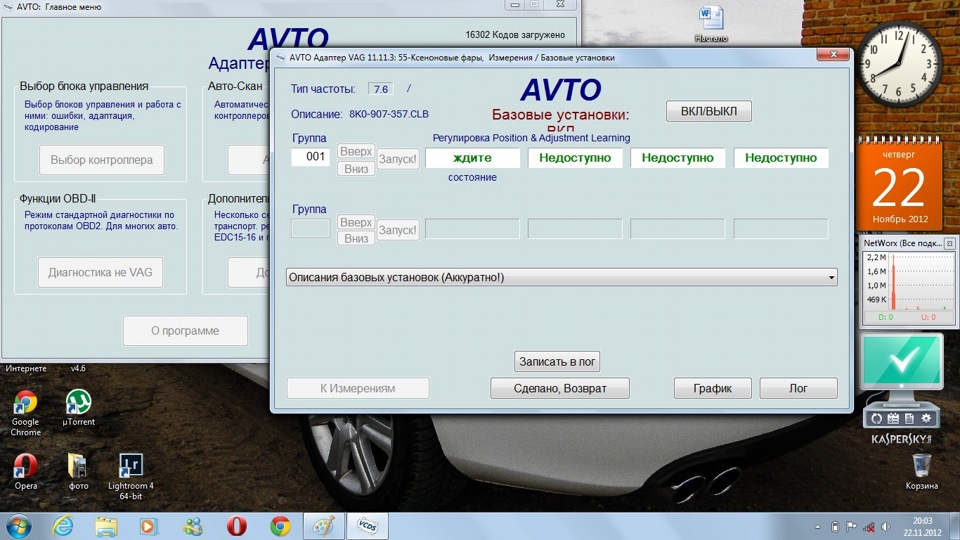Open Windows Explorer folder in taskbar
The image size is (960, 540).
(x=106, y=527)
